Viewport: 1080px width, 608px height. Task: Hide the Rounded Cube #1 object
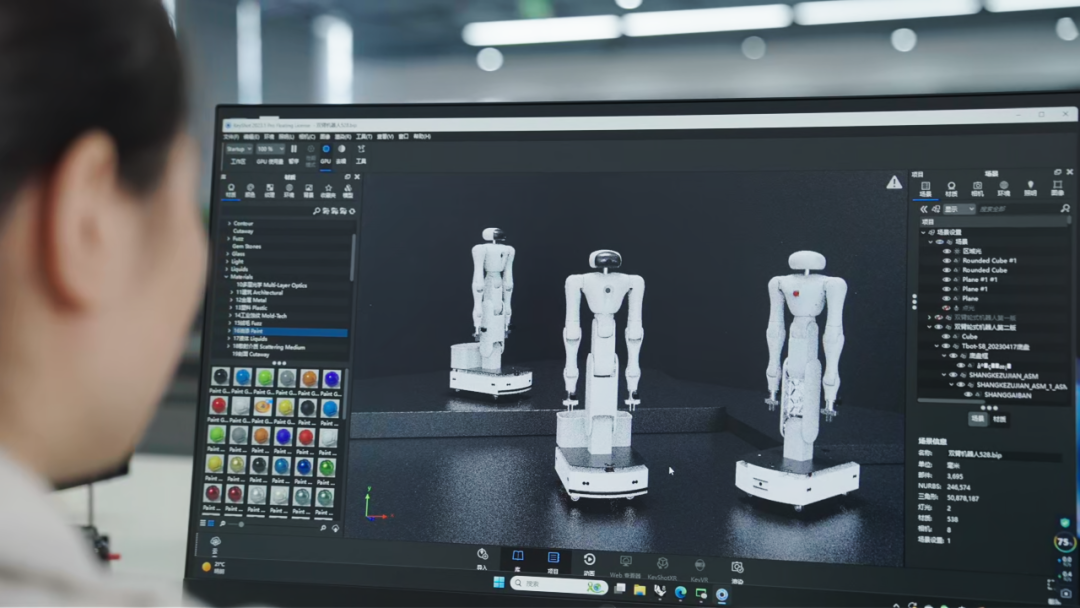(x=946, y=260)
